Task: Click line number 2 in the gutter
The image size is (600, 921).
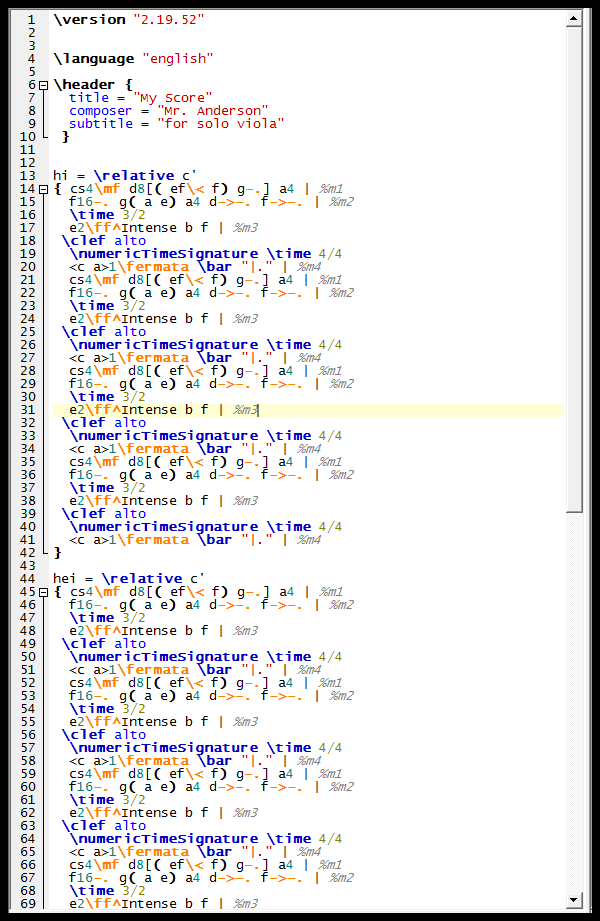Action: (32, 33)
